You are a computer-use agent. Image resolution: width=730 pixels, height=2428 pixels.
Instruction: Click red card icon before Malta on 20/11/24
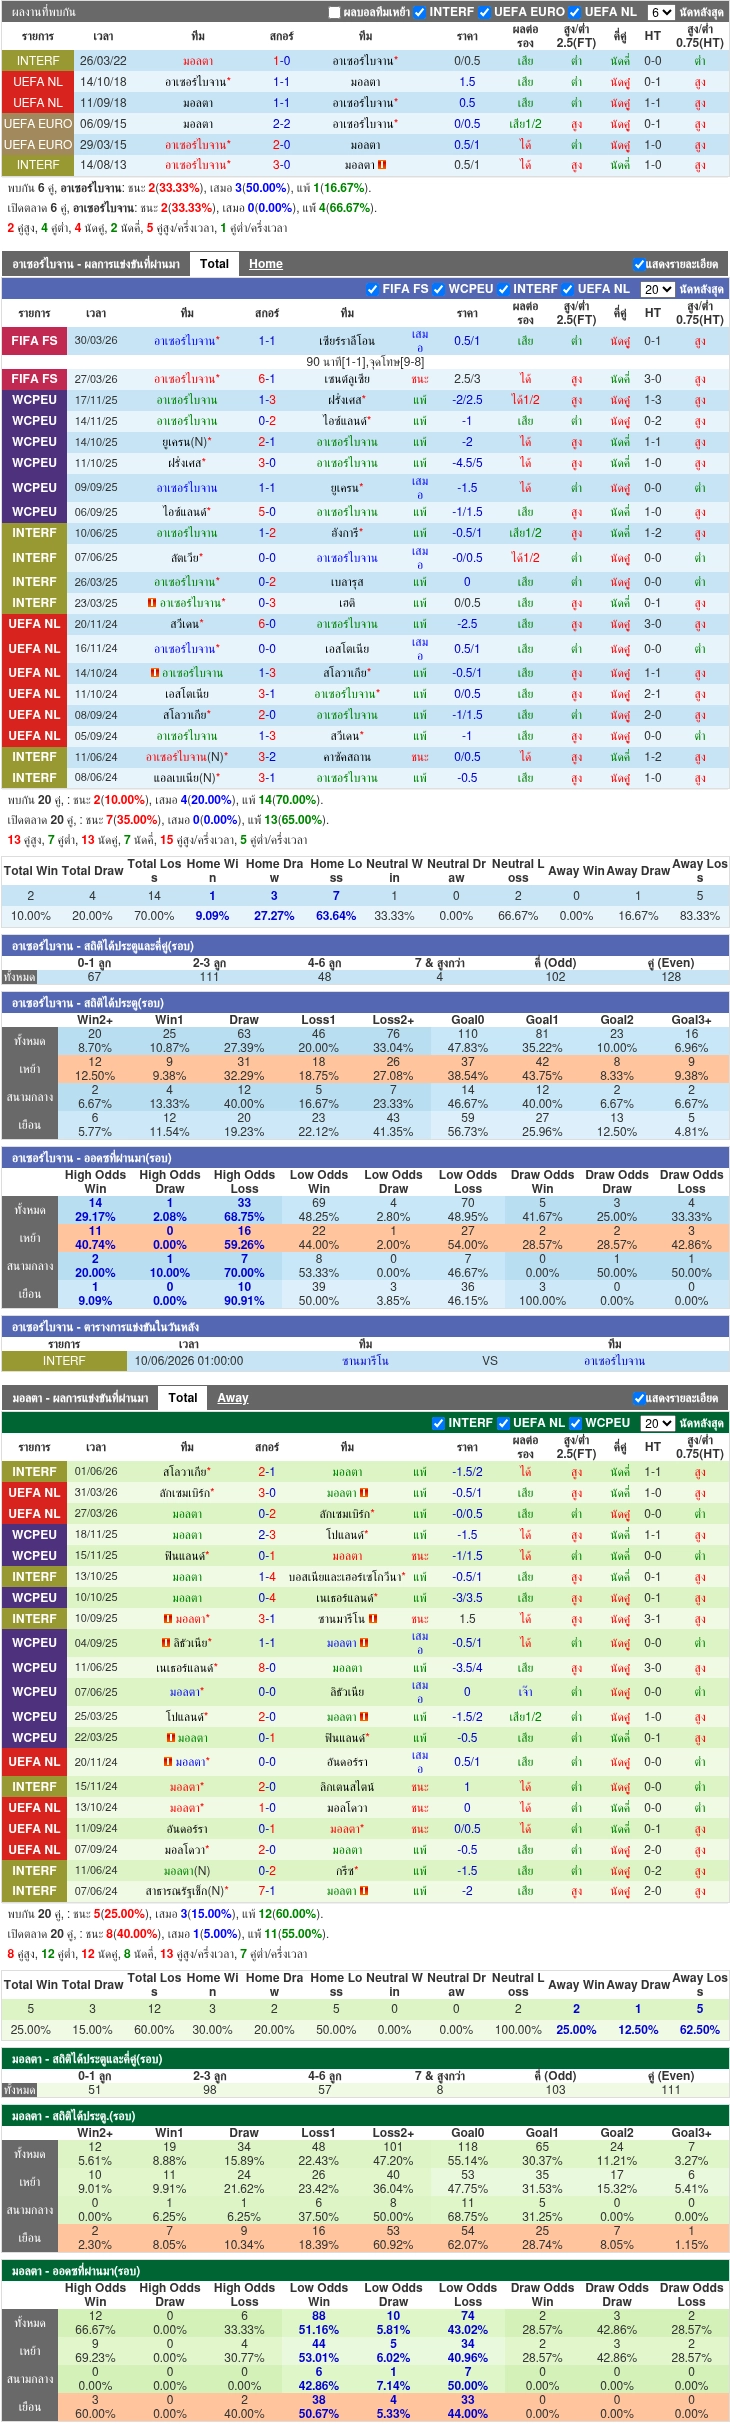point(168,1762)
